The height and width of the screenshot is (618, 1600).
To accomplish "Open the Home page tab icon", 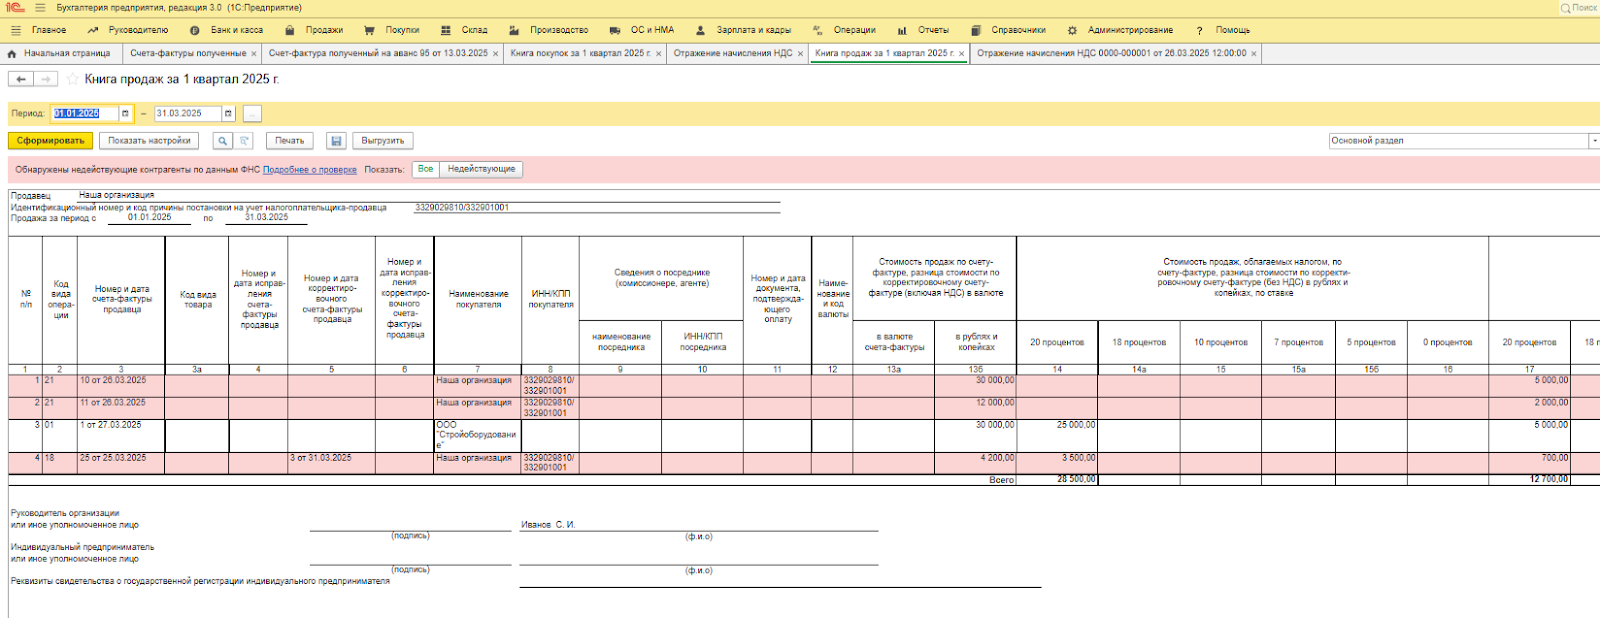I will click(x=12, y=53).
